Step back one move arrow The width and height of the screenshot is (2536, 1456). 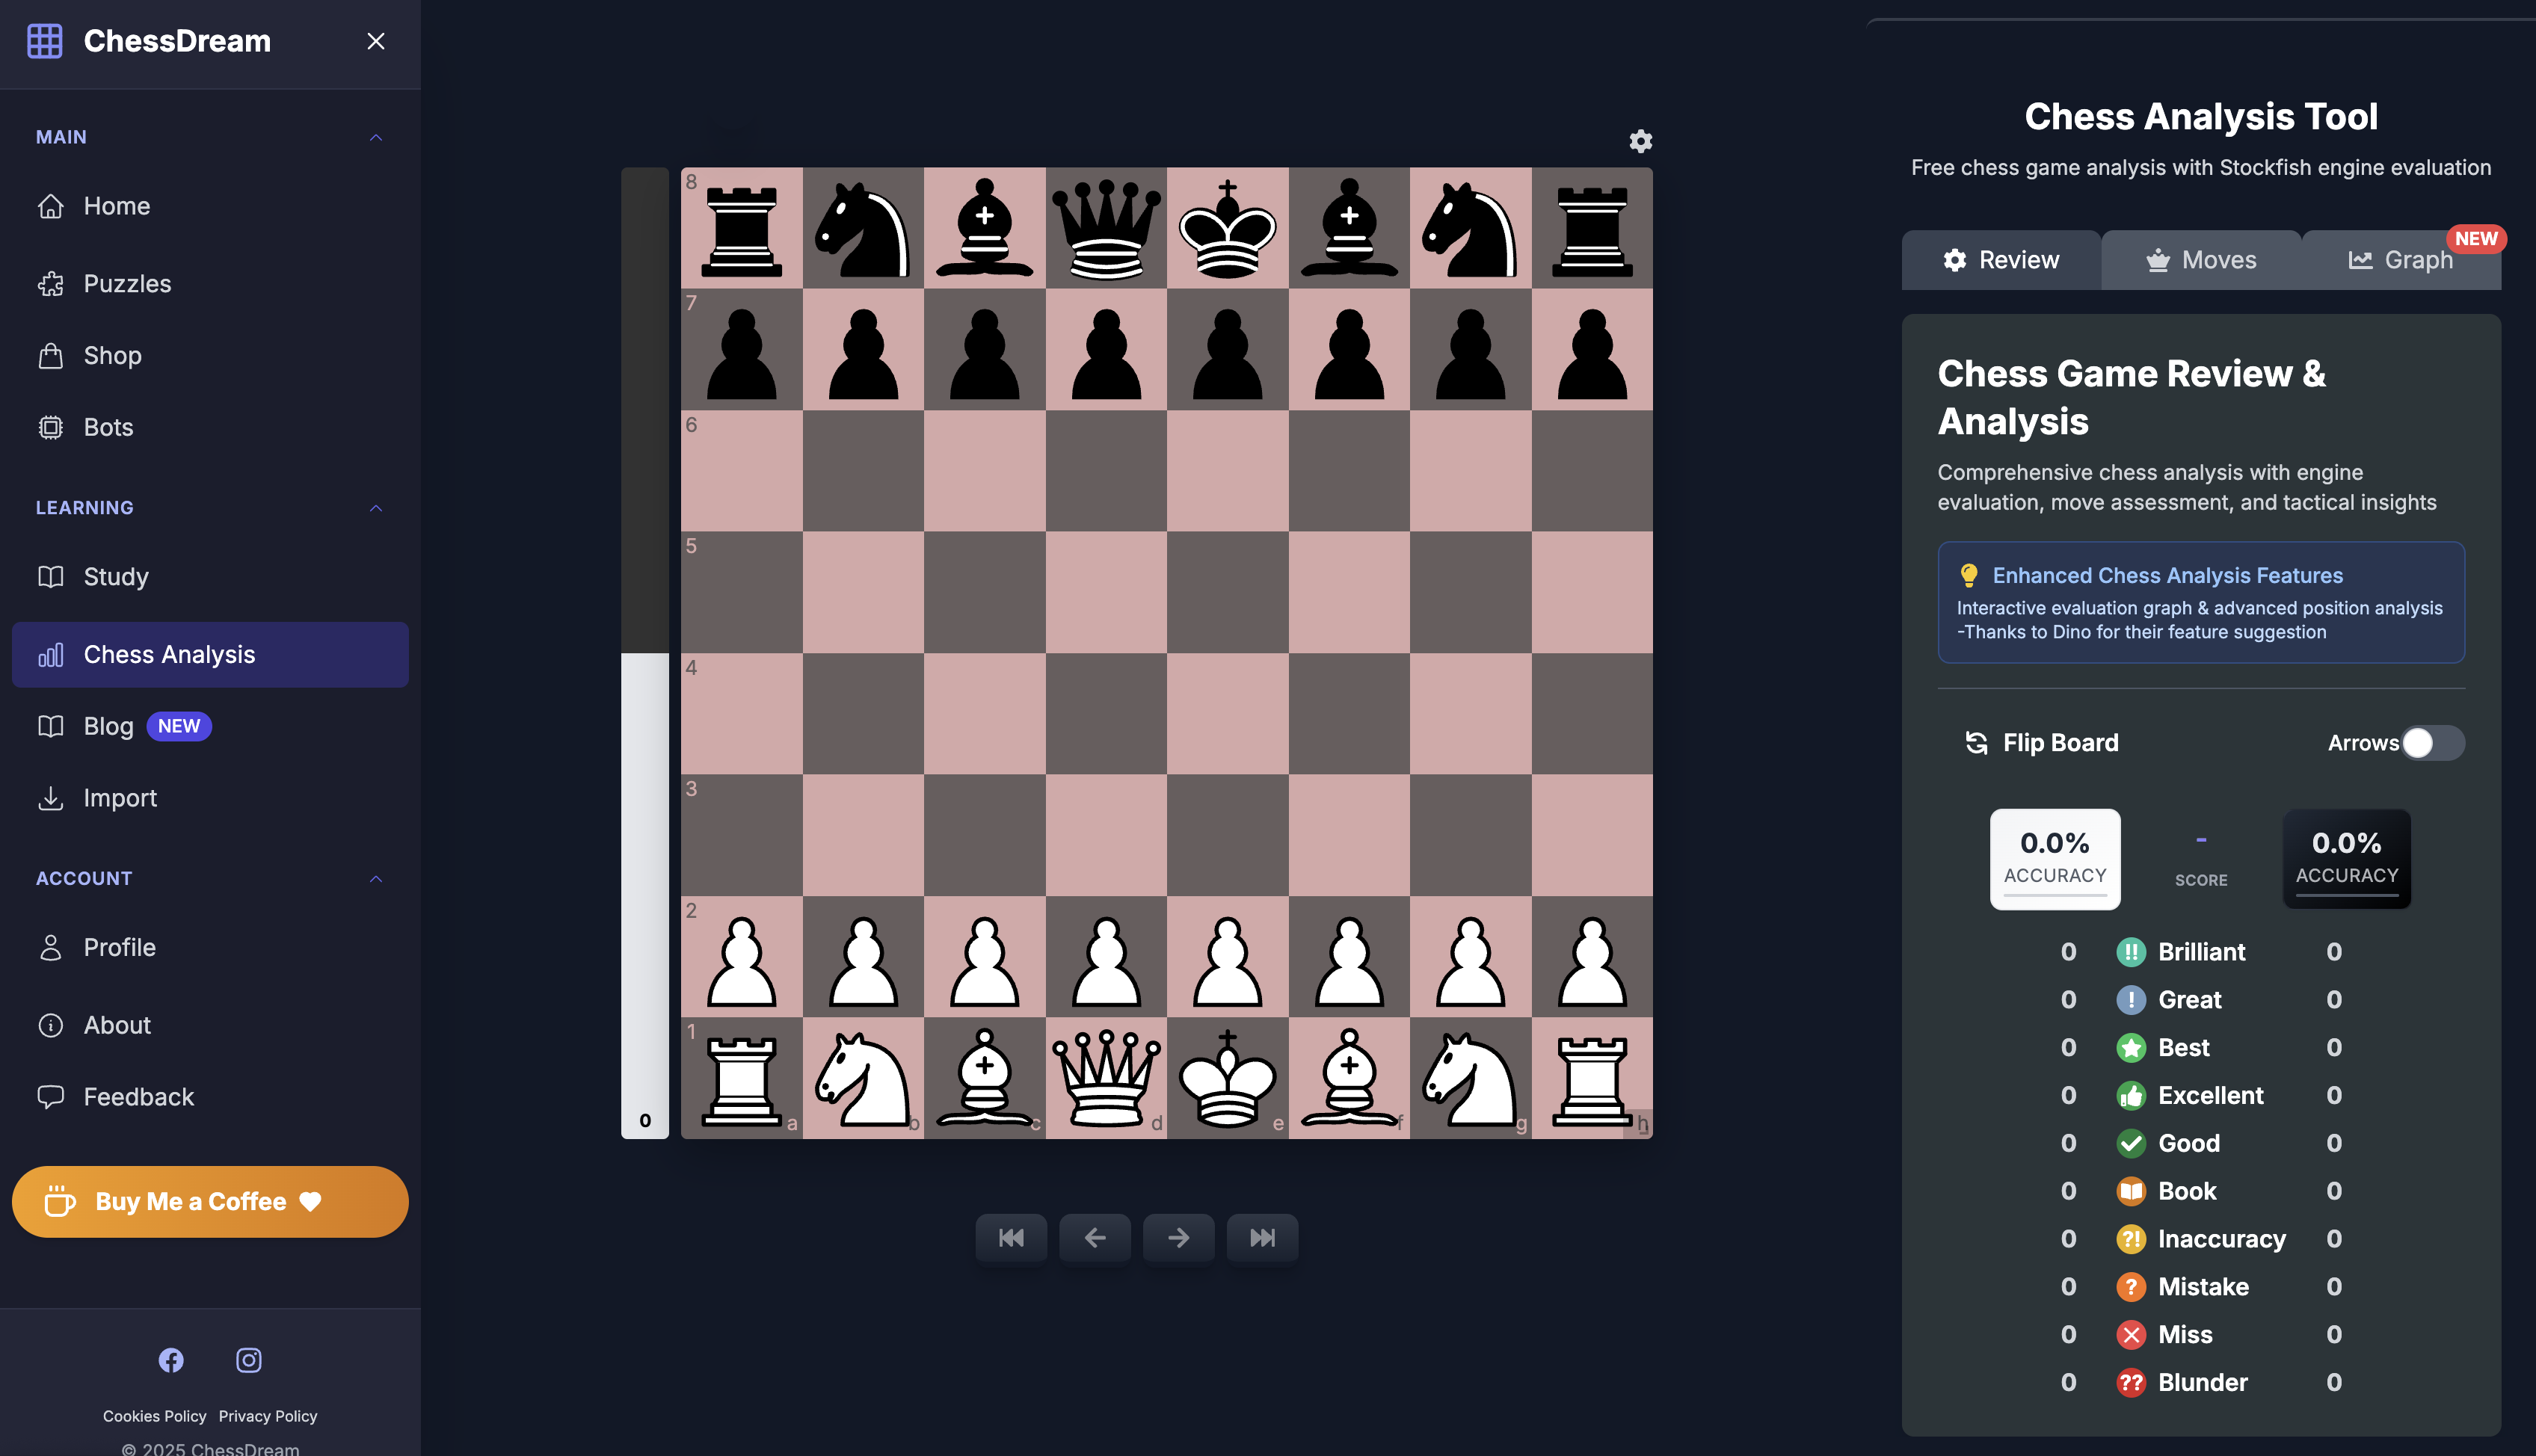tap(1095, 1238)
